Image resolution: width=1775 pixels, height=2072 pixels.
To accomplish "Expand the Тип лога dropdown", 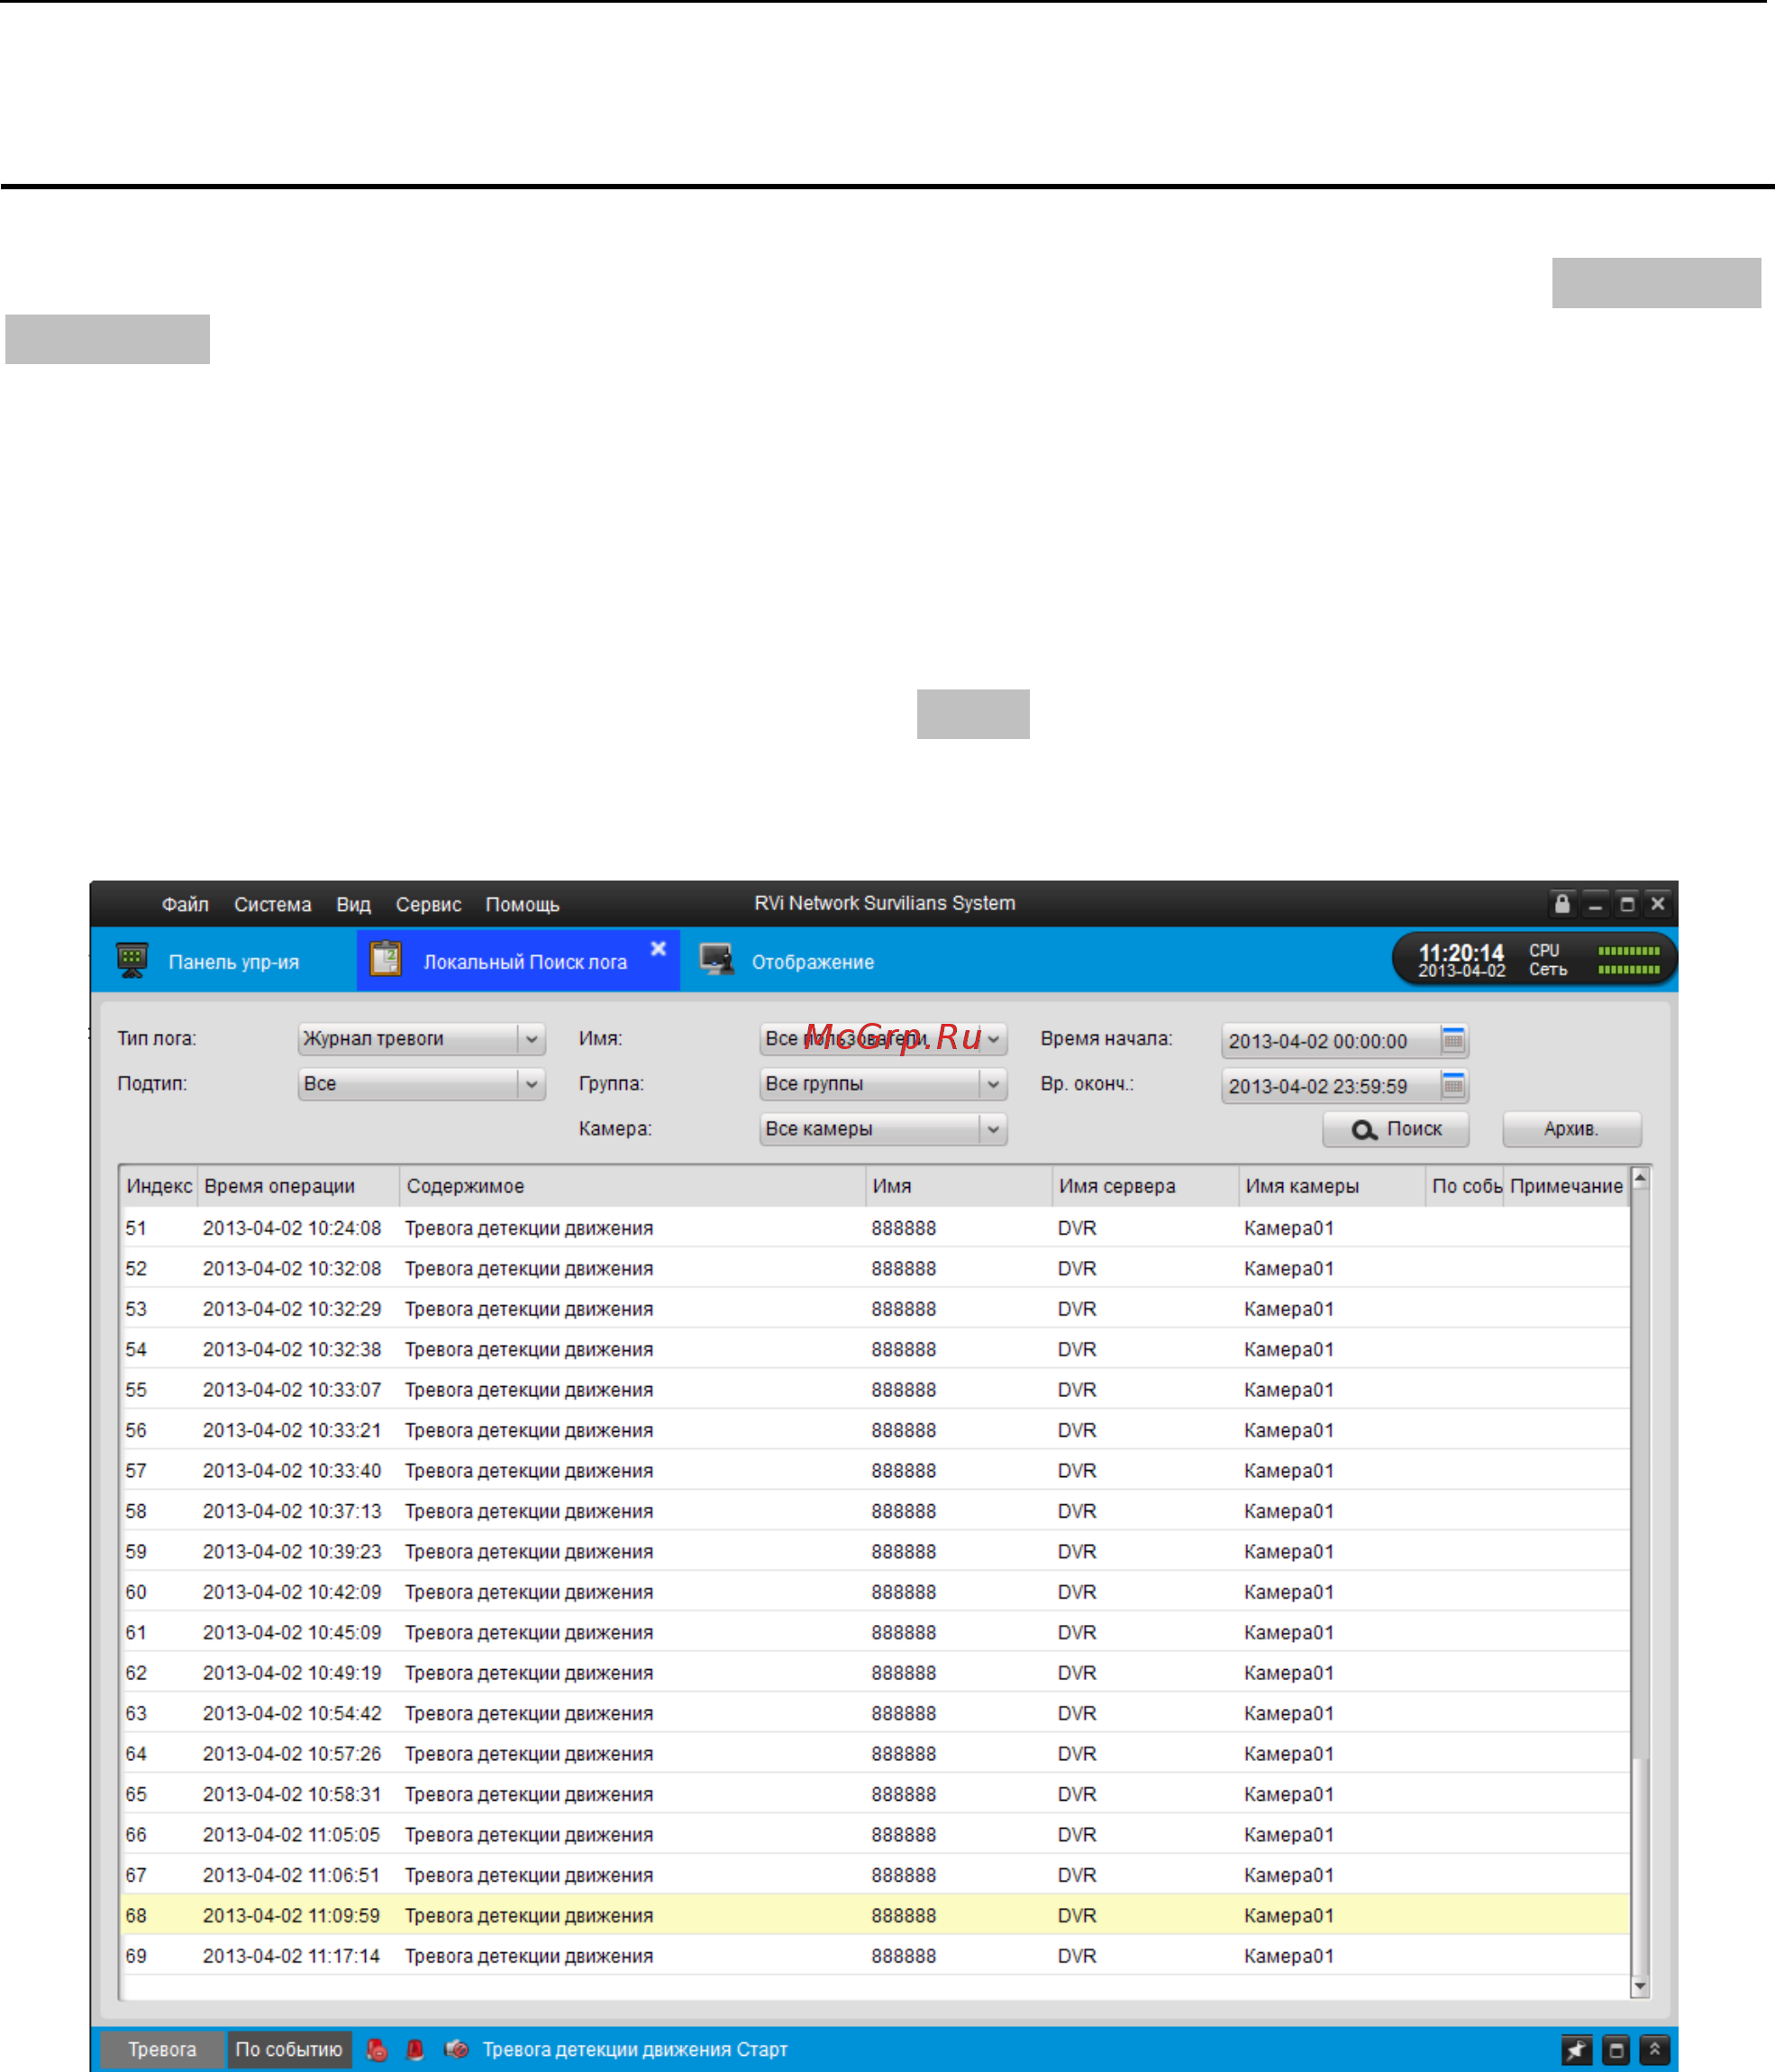I will (x=531, y=1039).
